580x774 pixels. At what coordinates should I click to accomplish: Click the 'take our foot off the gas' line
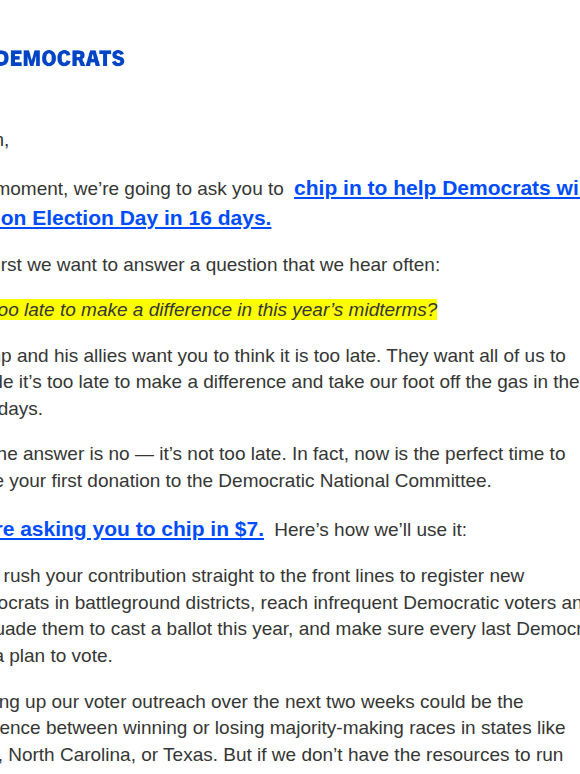click(290, 382)
